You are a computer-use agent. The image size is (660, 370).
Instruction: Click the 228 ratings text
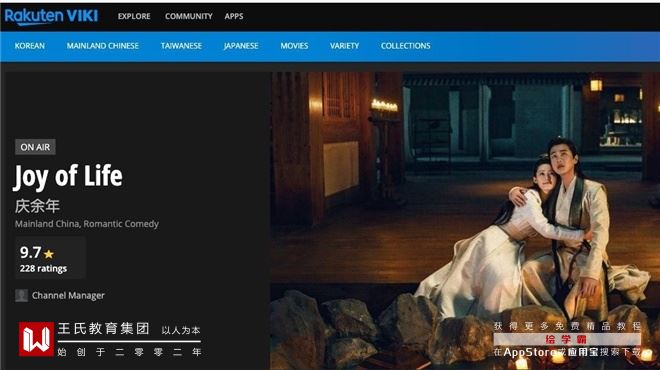pos(43,269)
